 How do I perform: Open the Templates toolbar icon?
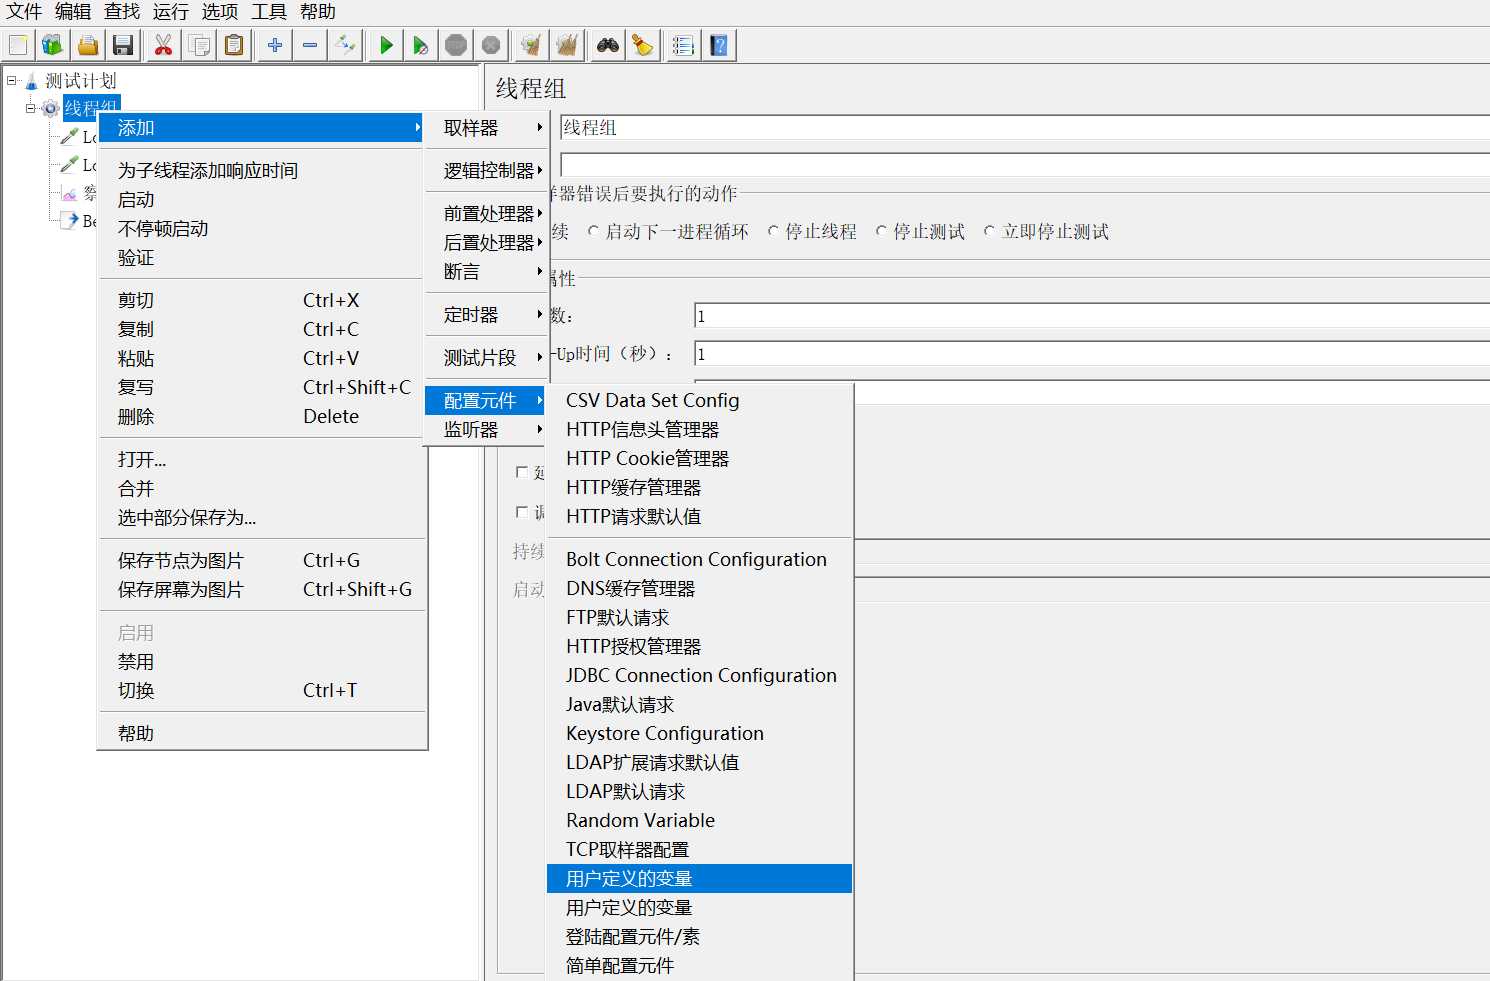[52, 45]
